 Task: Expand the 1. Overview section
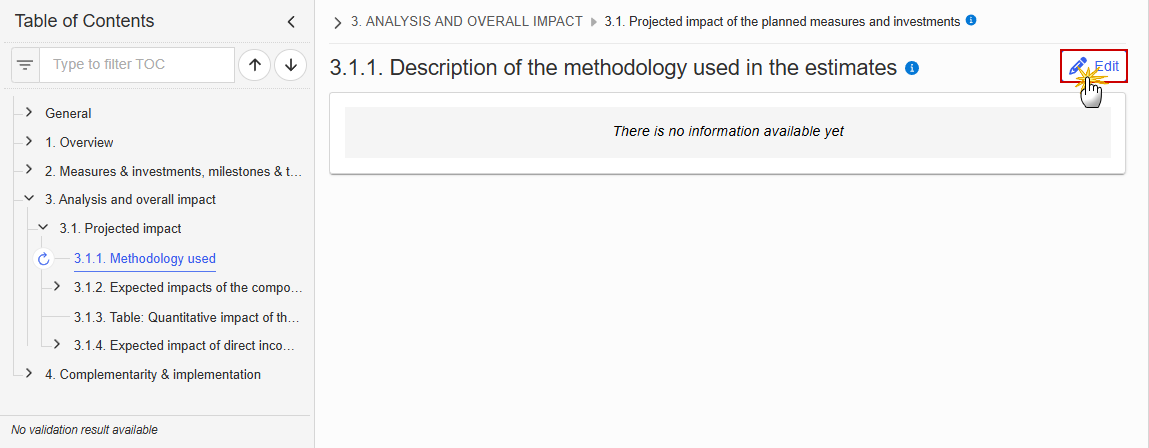tap(29, 141)
